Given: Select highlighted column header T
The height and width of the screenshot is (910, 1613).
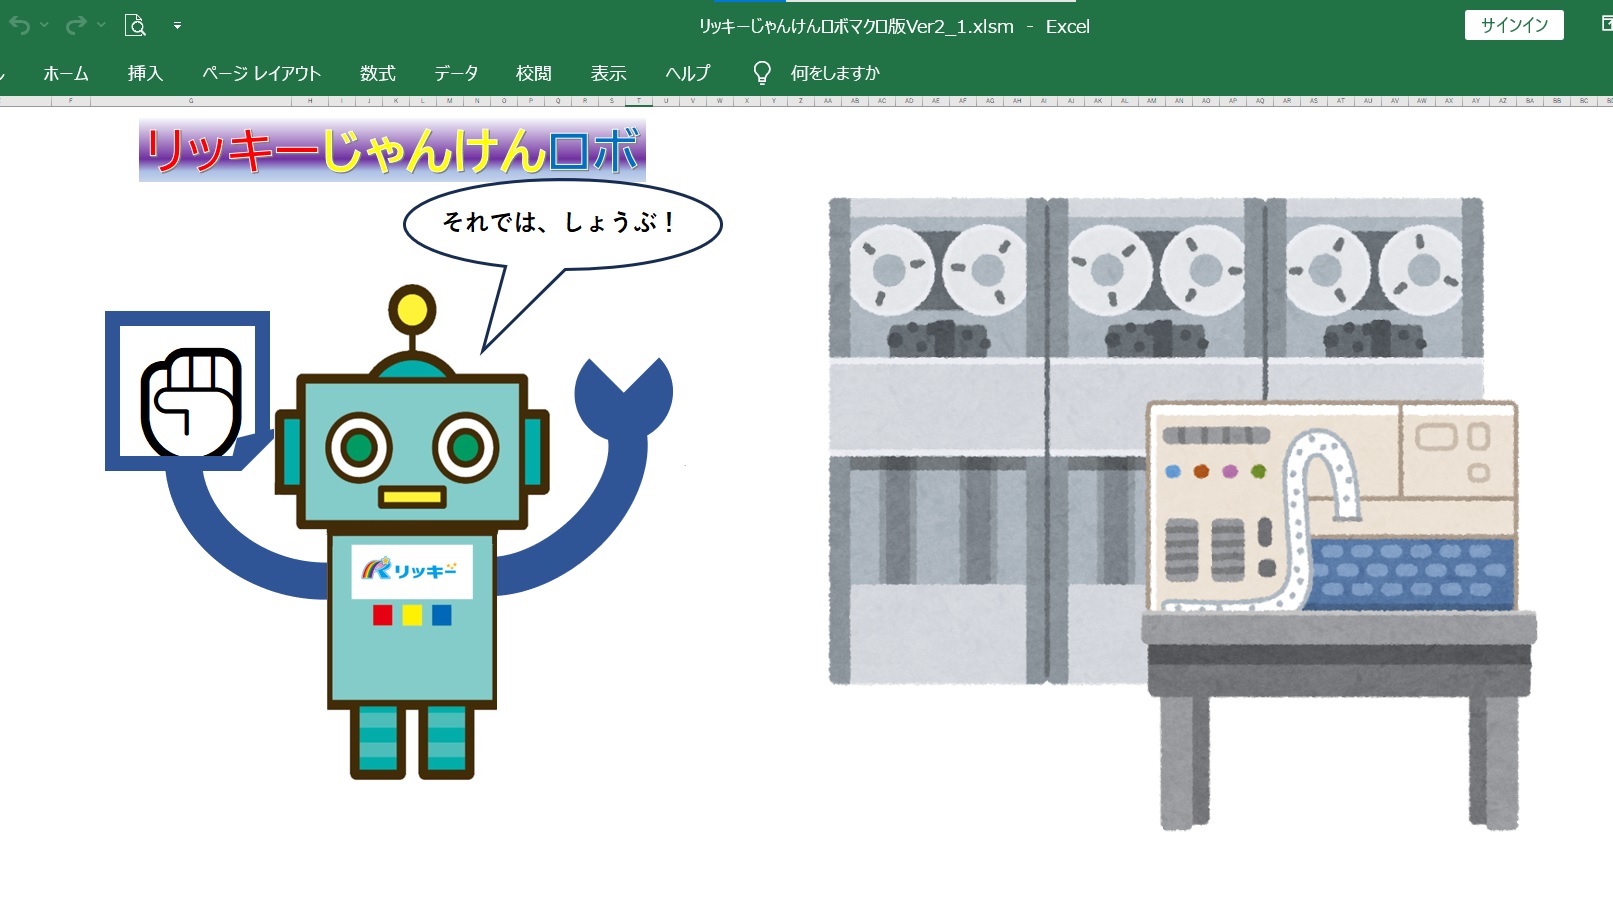Looking at the screenshot, I should pyautogui.click(x=639, y=101).
